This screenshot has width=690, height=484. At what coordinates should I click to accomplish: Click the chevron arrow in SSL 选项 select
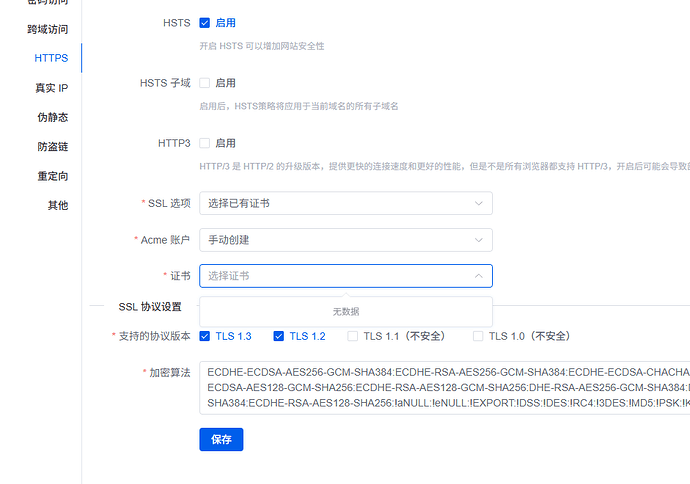tap(478, 203)
